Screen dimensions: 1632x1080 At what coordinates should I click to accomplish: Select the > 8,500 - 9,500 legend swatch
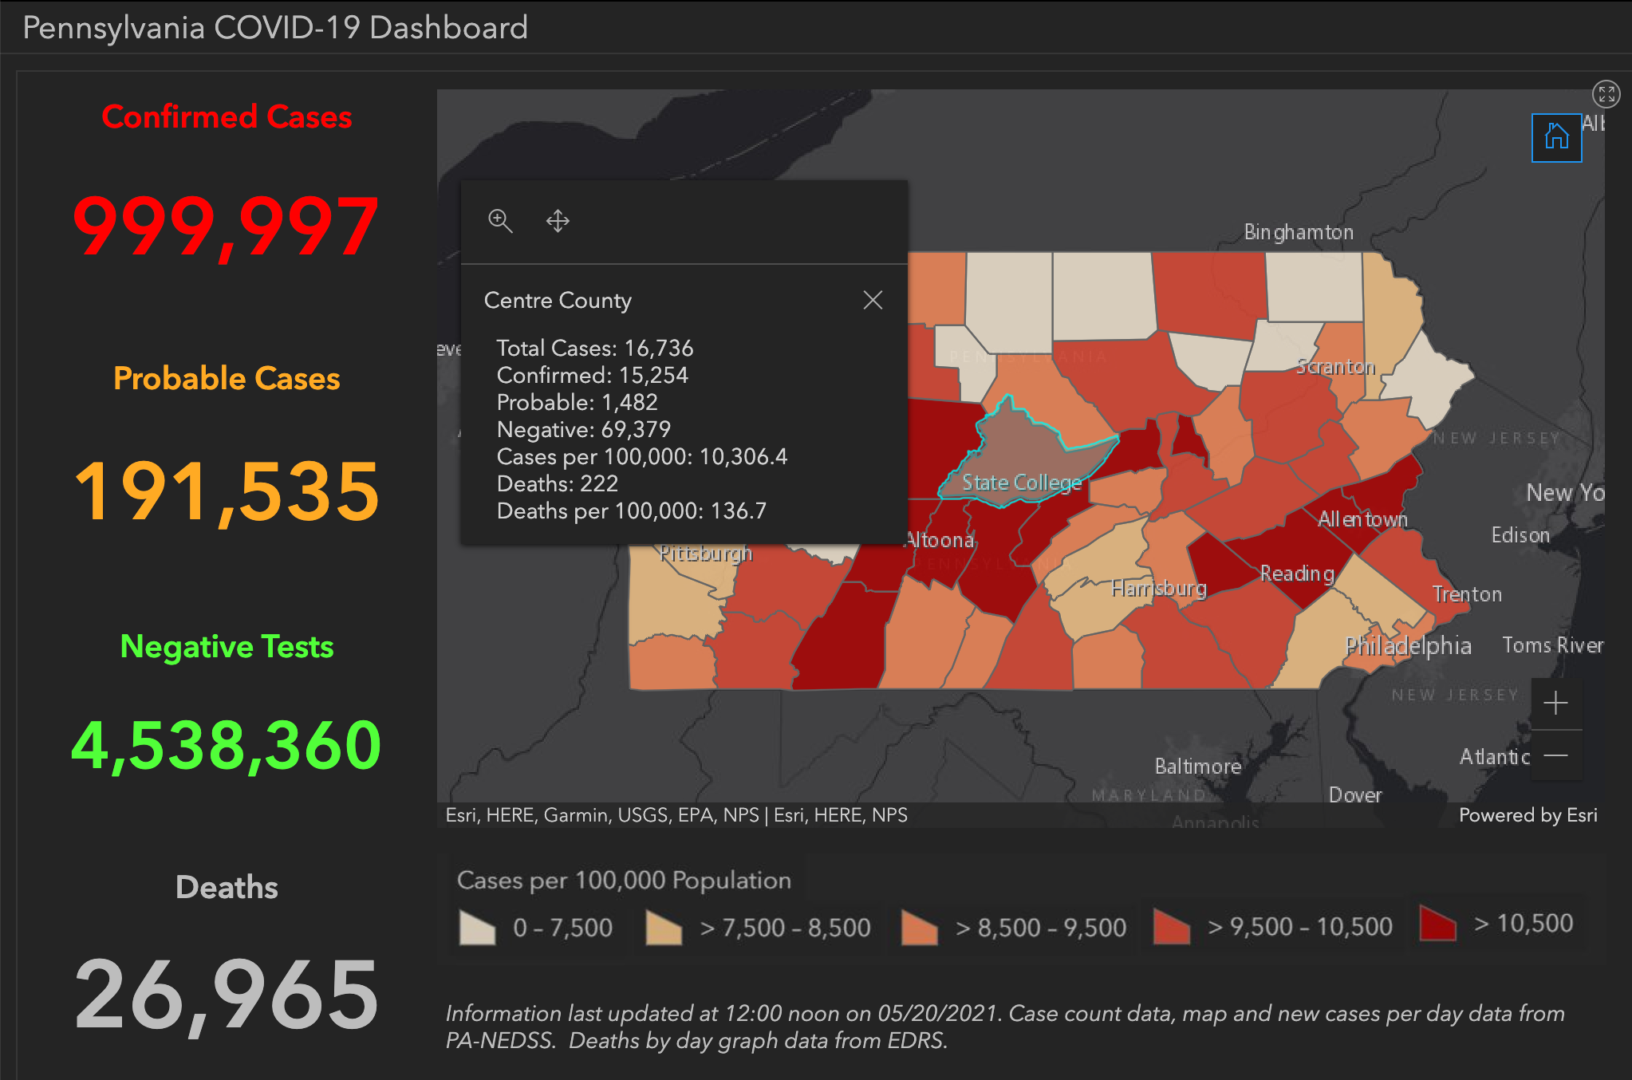[919, 927]
